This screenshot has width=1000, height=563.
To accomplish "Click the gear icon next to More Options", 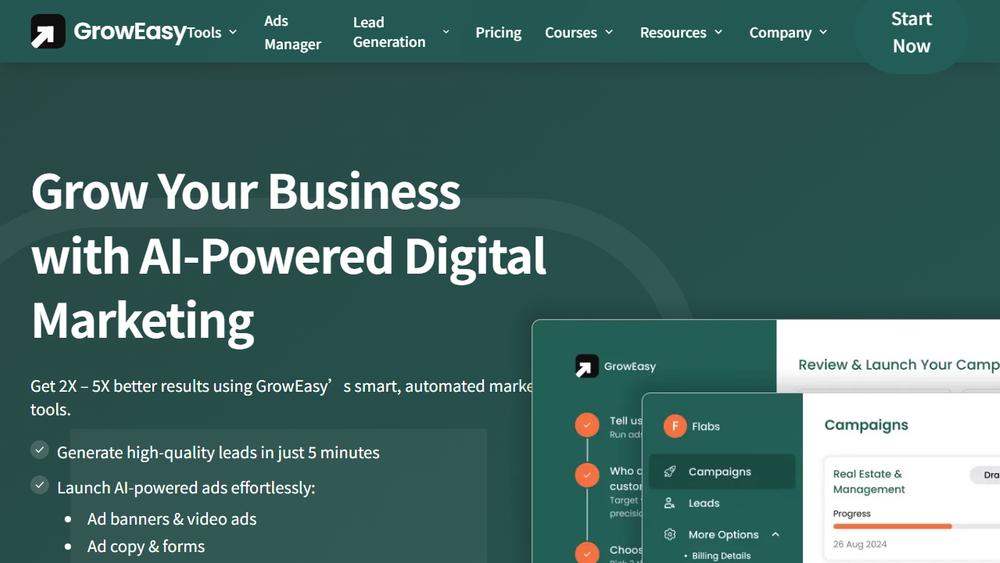I will (x=670, y=534).
